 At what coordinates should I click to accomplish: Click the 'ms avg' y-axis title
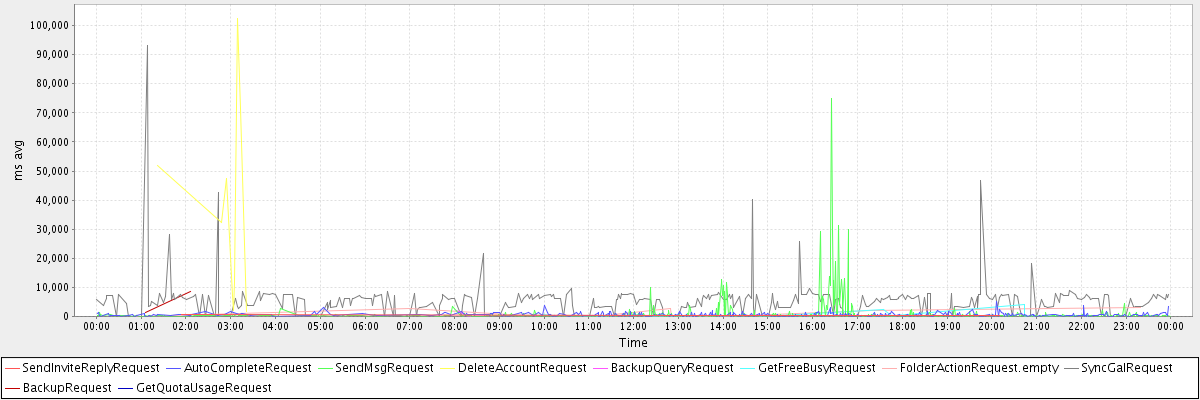click(x=20, y=160)
